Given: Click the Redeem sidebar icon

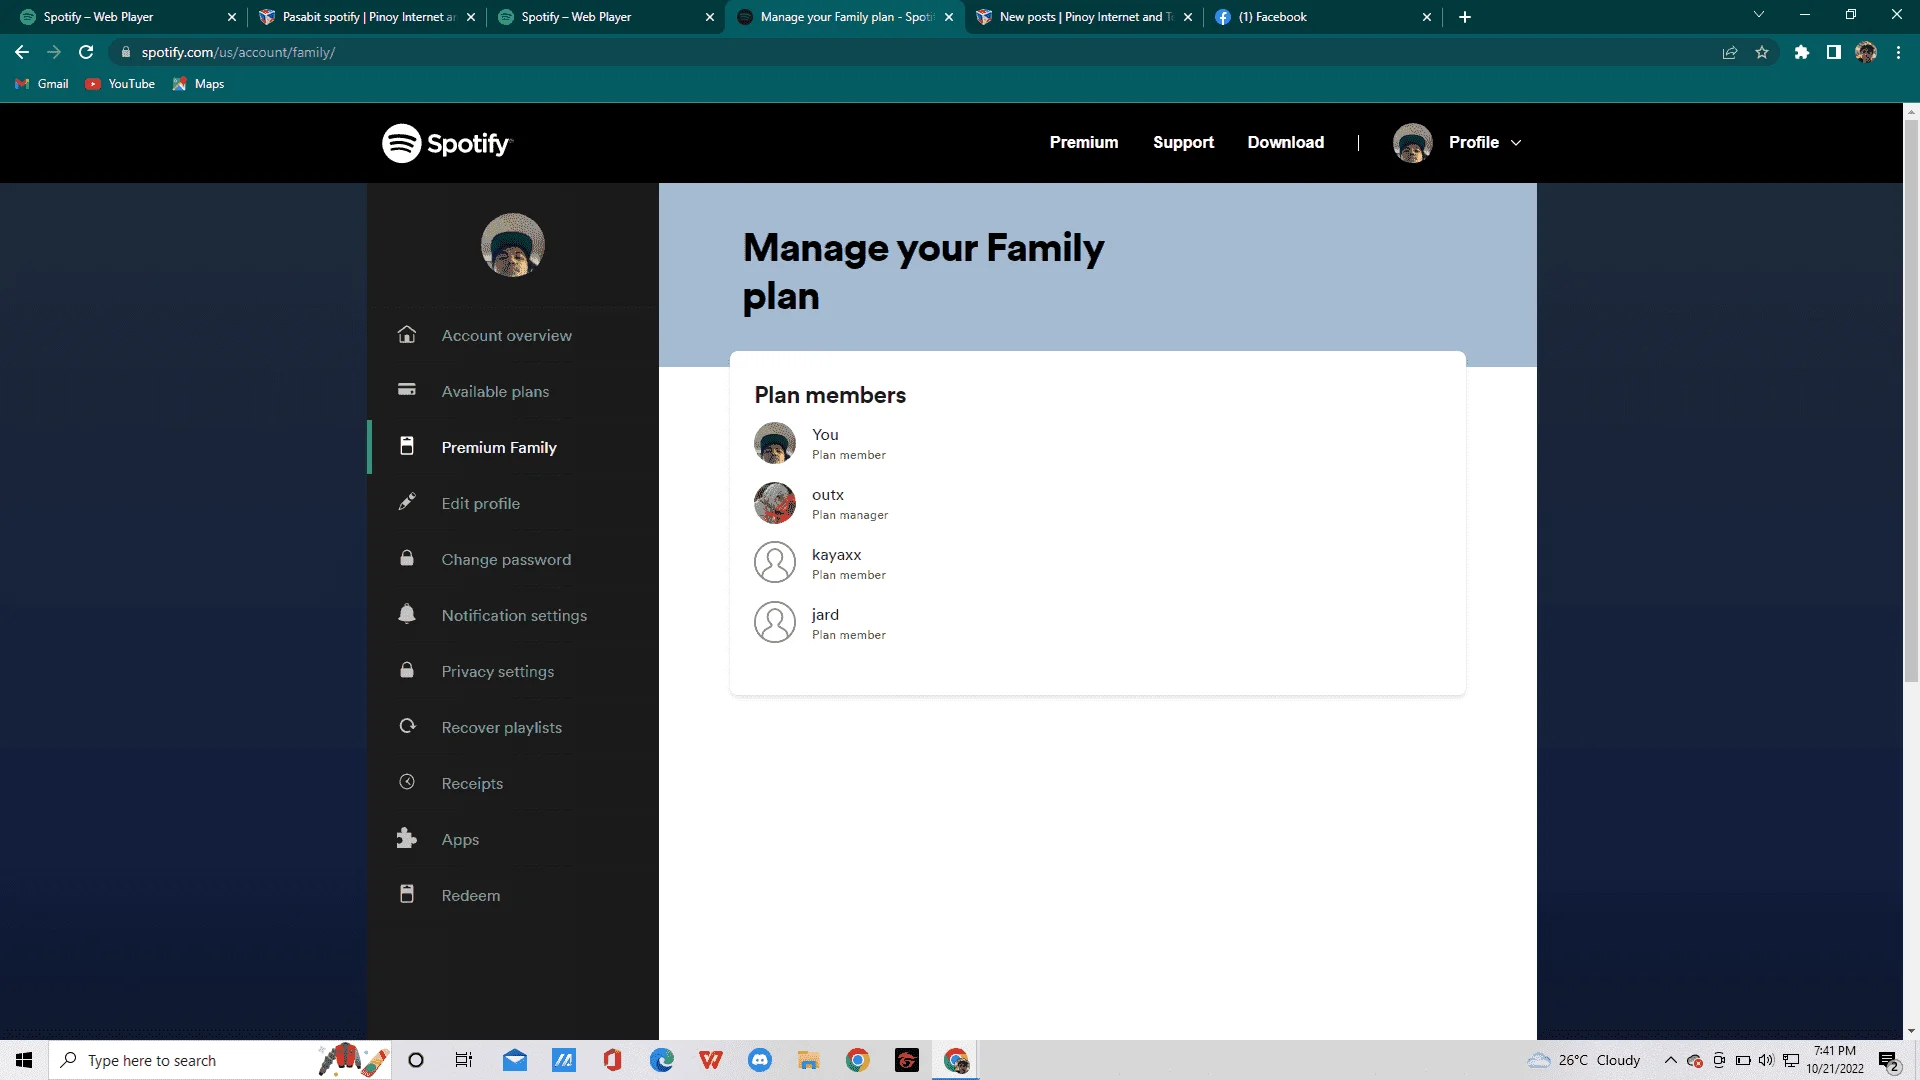Looking at the screenshot, I should pos(407,894).
